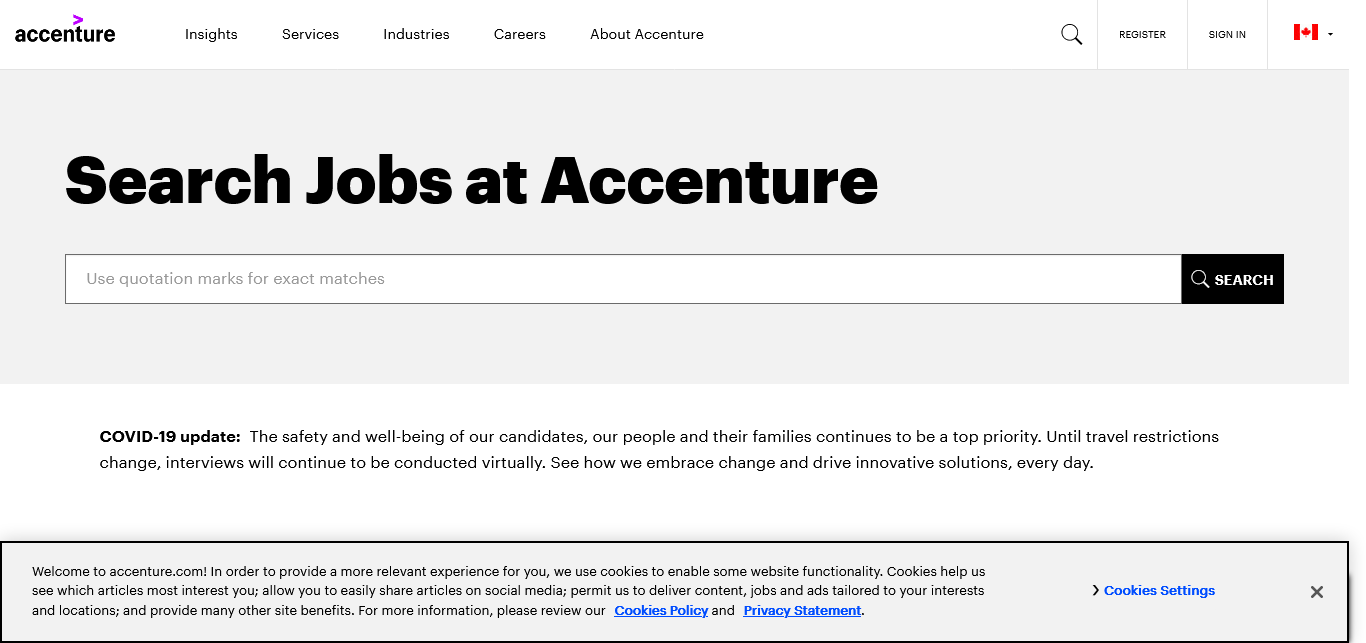Go to the Careers menu

[x=520, y=34]
